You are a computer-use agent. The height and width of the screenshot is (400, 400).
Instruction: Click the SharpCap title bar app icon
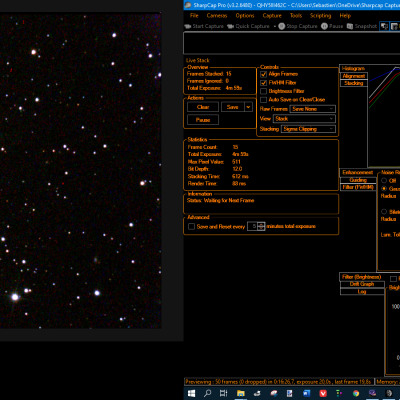coord(188,5)
